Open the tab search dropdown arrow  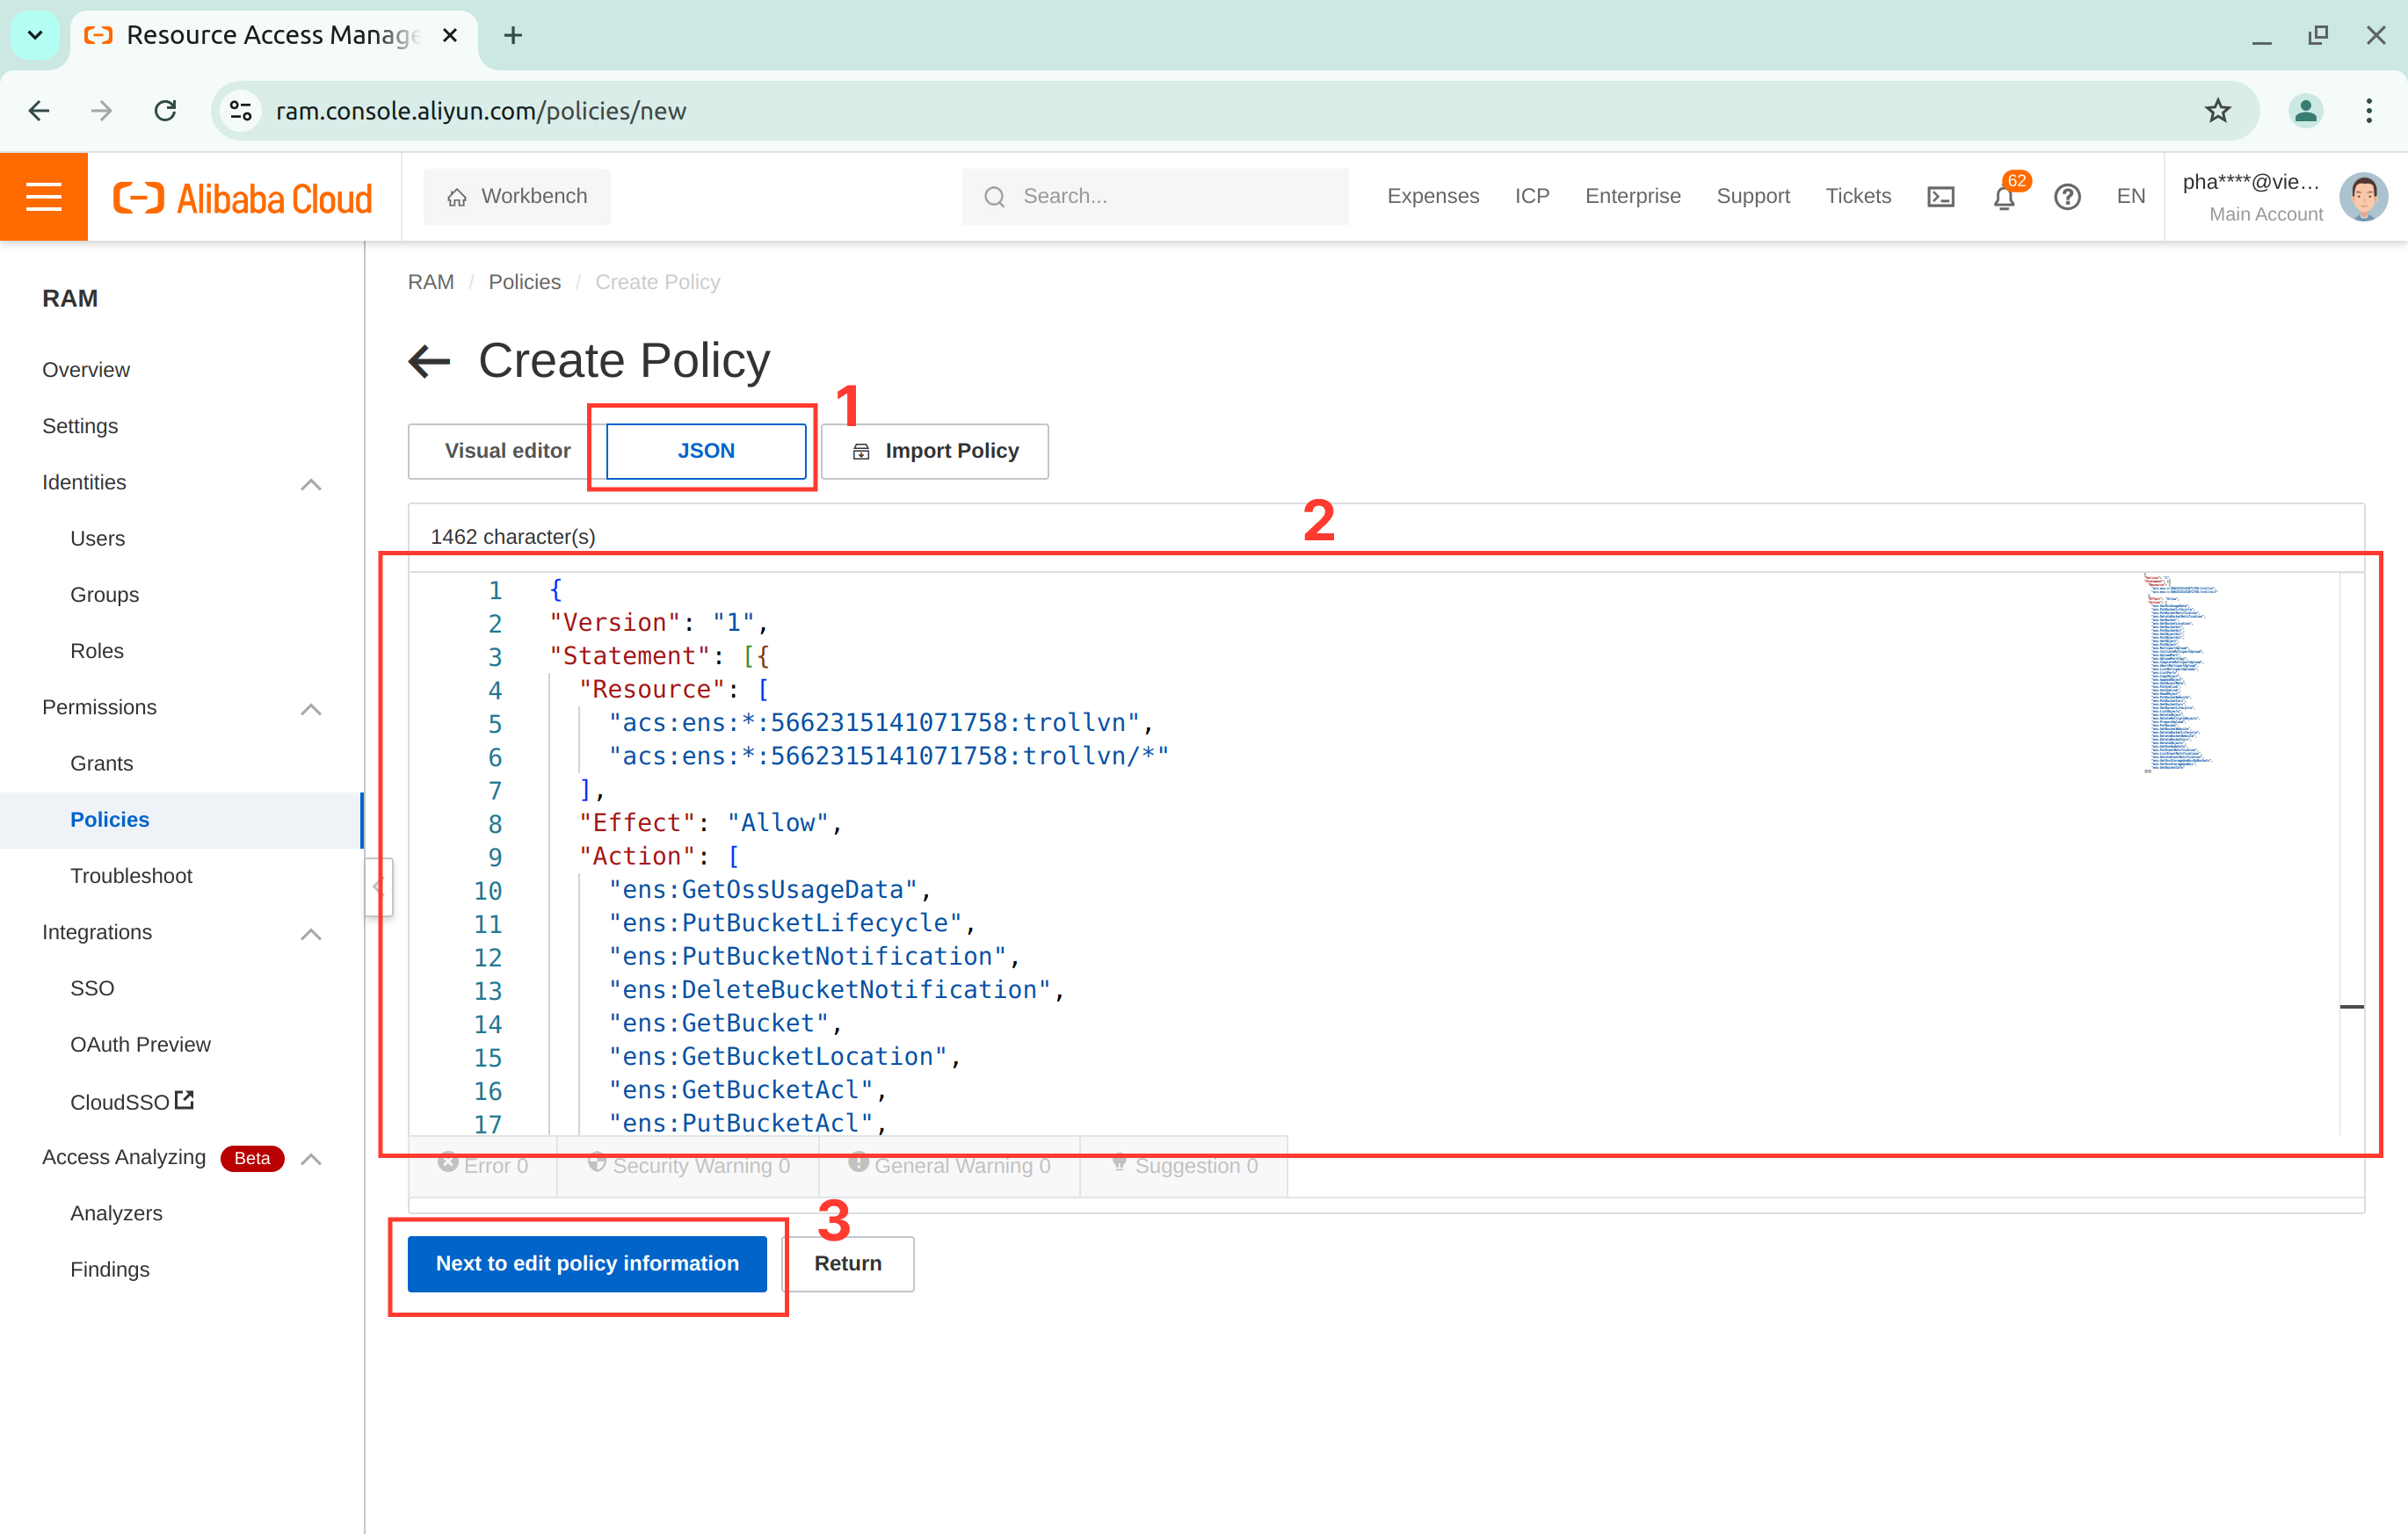35,35
